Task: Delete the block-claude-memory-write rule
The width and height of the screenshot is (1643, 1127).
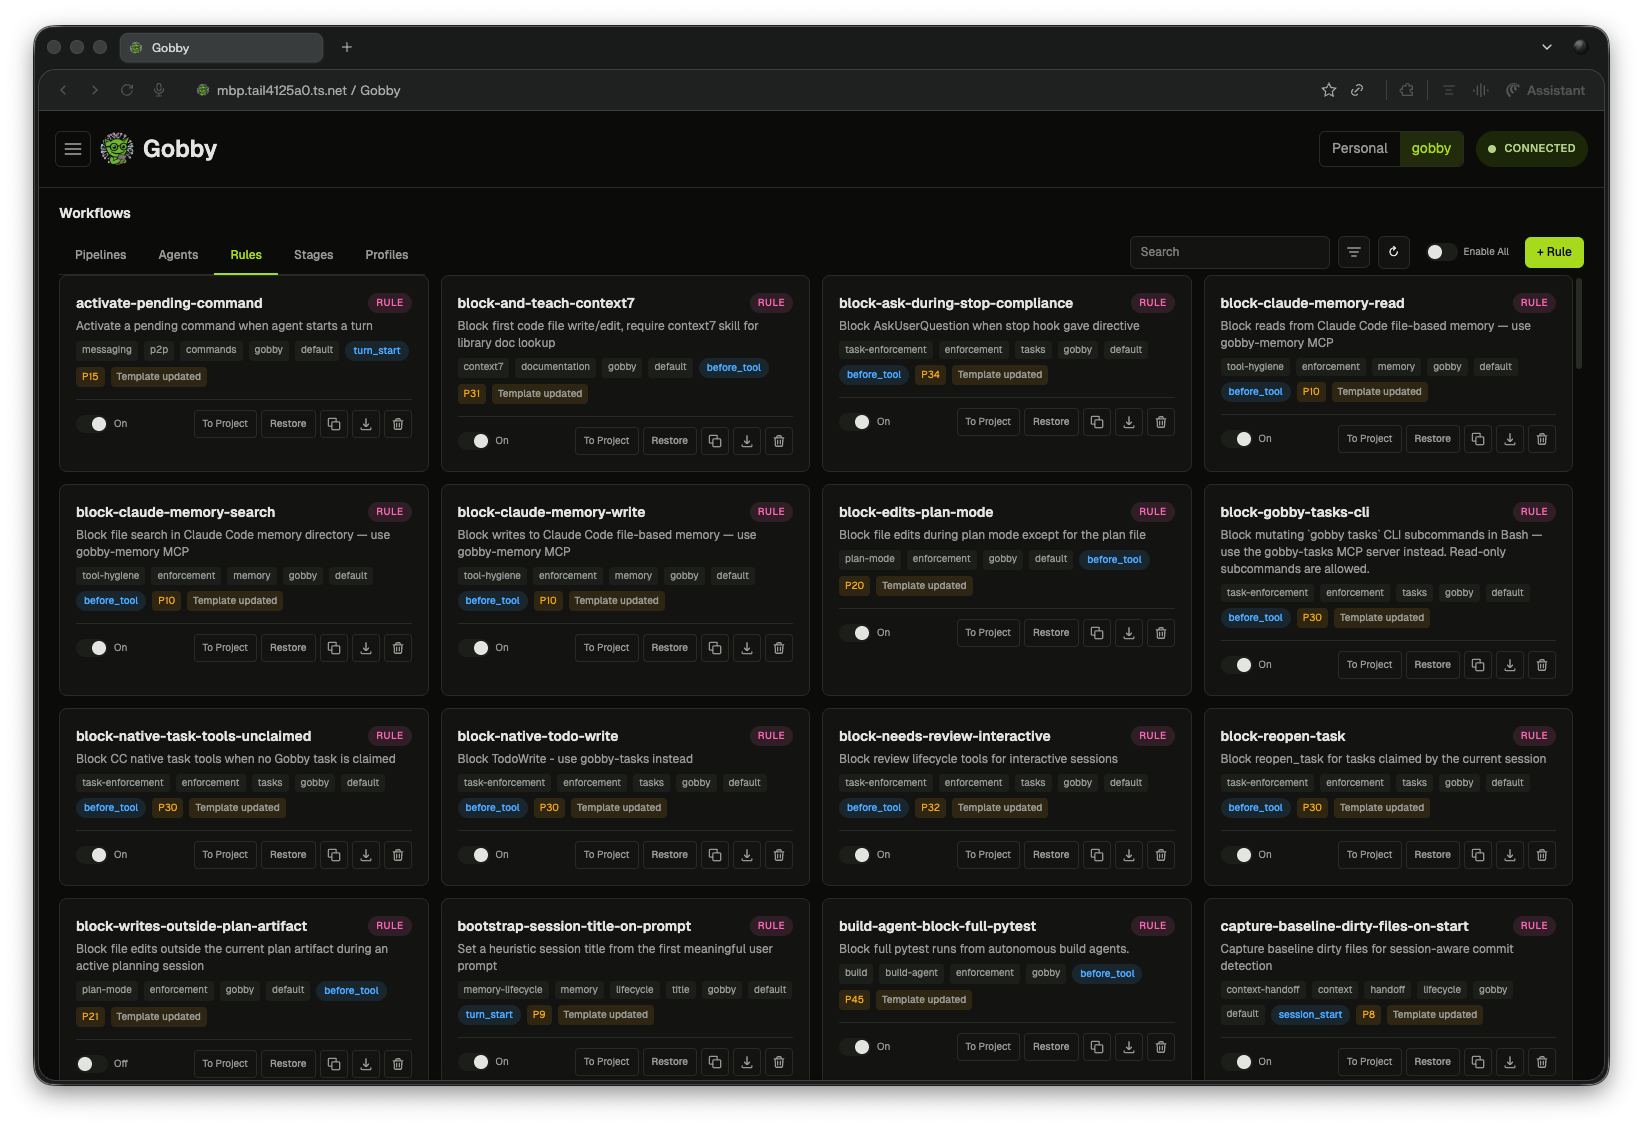Action: (779, 648)
